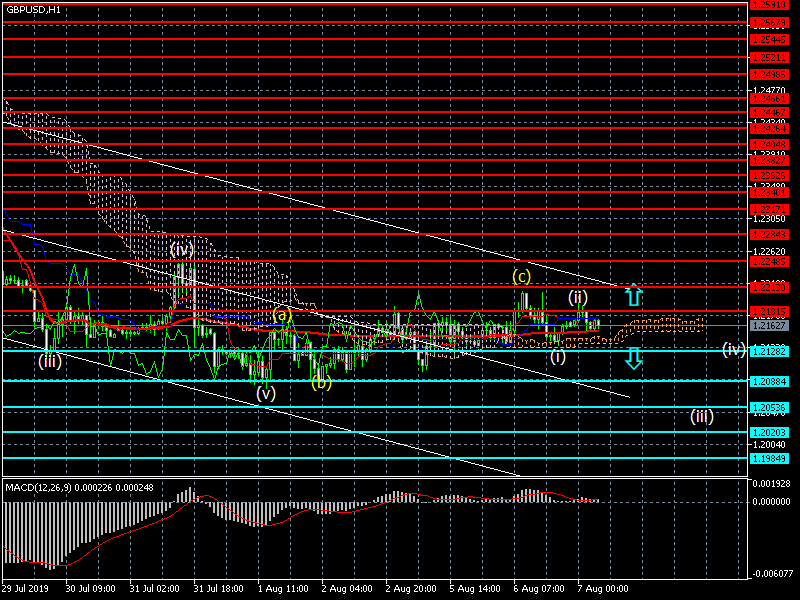Select the yellow (a) wave label

click(282, 315)
